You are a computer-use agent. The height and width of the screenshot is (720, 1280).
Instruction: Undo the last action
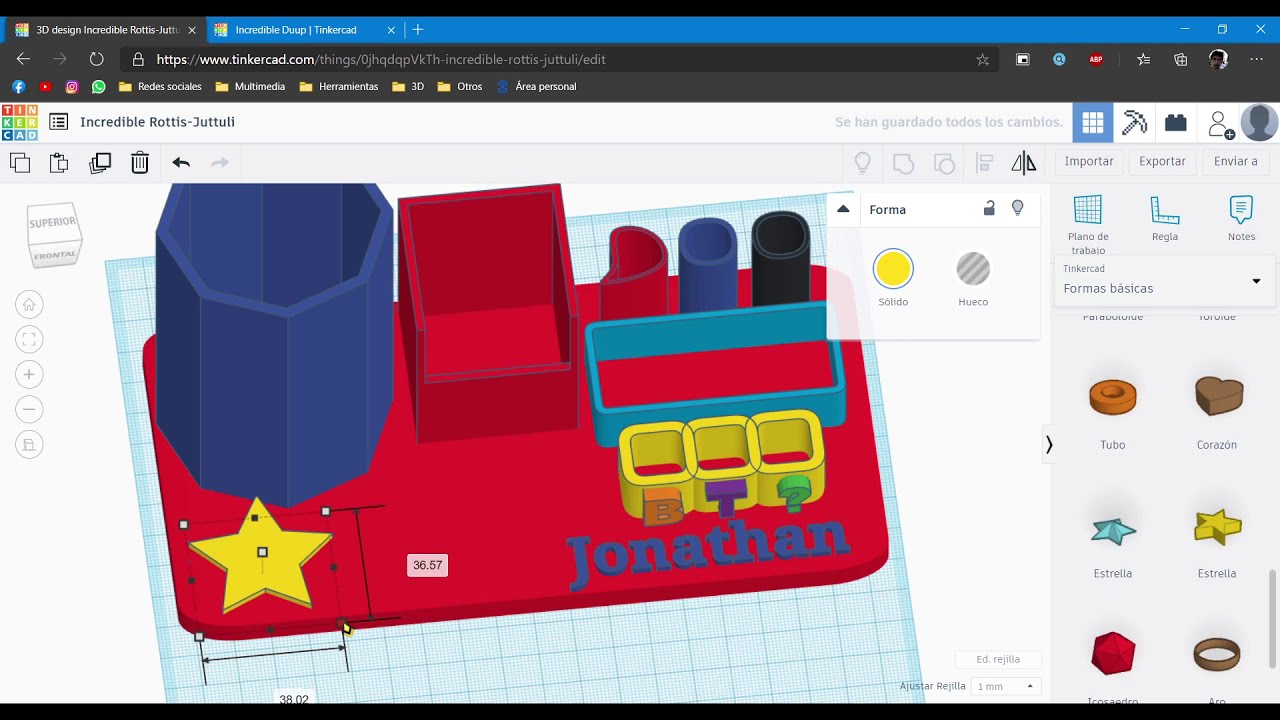point(181,162)
